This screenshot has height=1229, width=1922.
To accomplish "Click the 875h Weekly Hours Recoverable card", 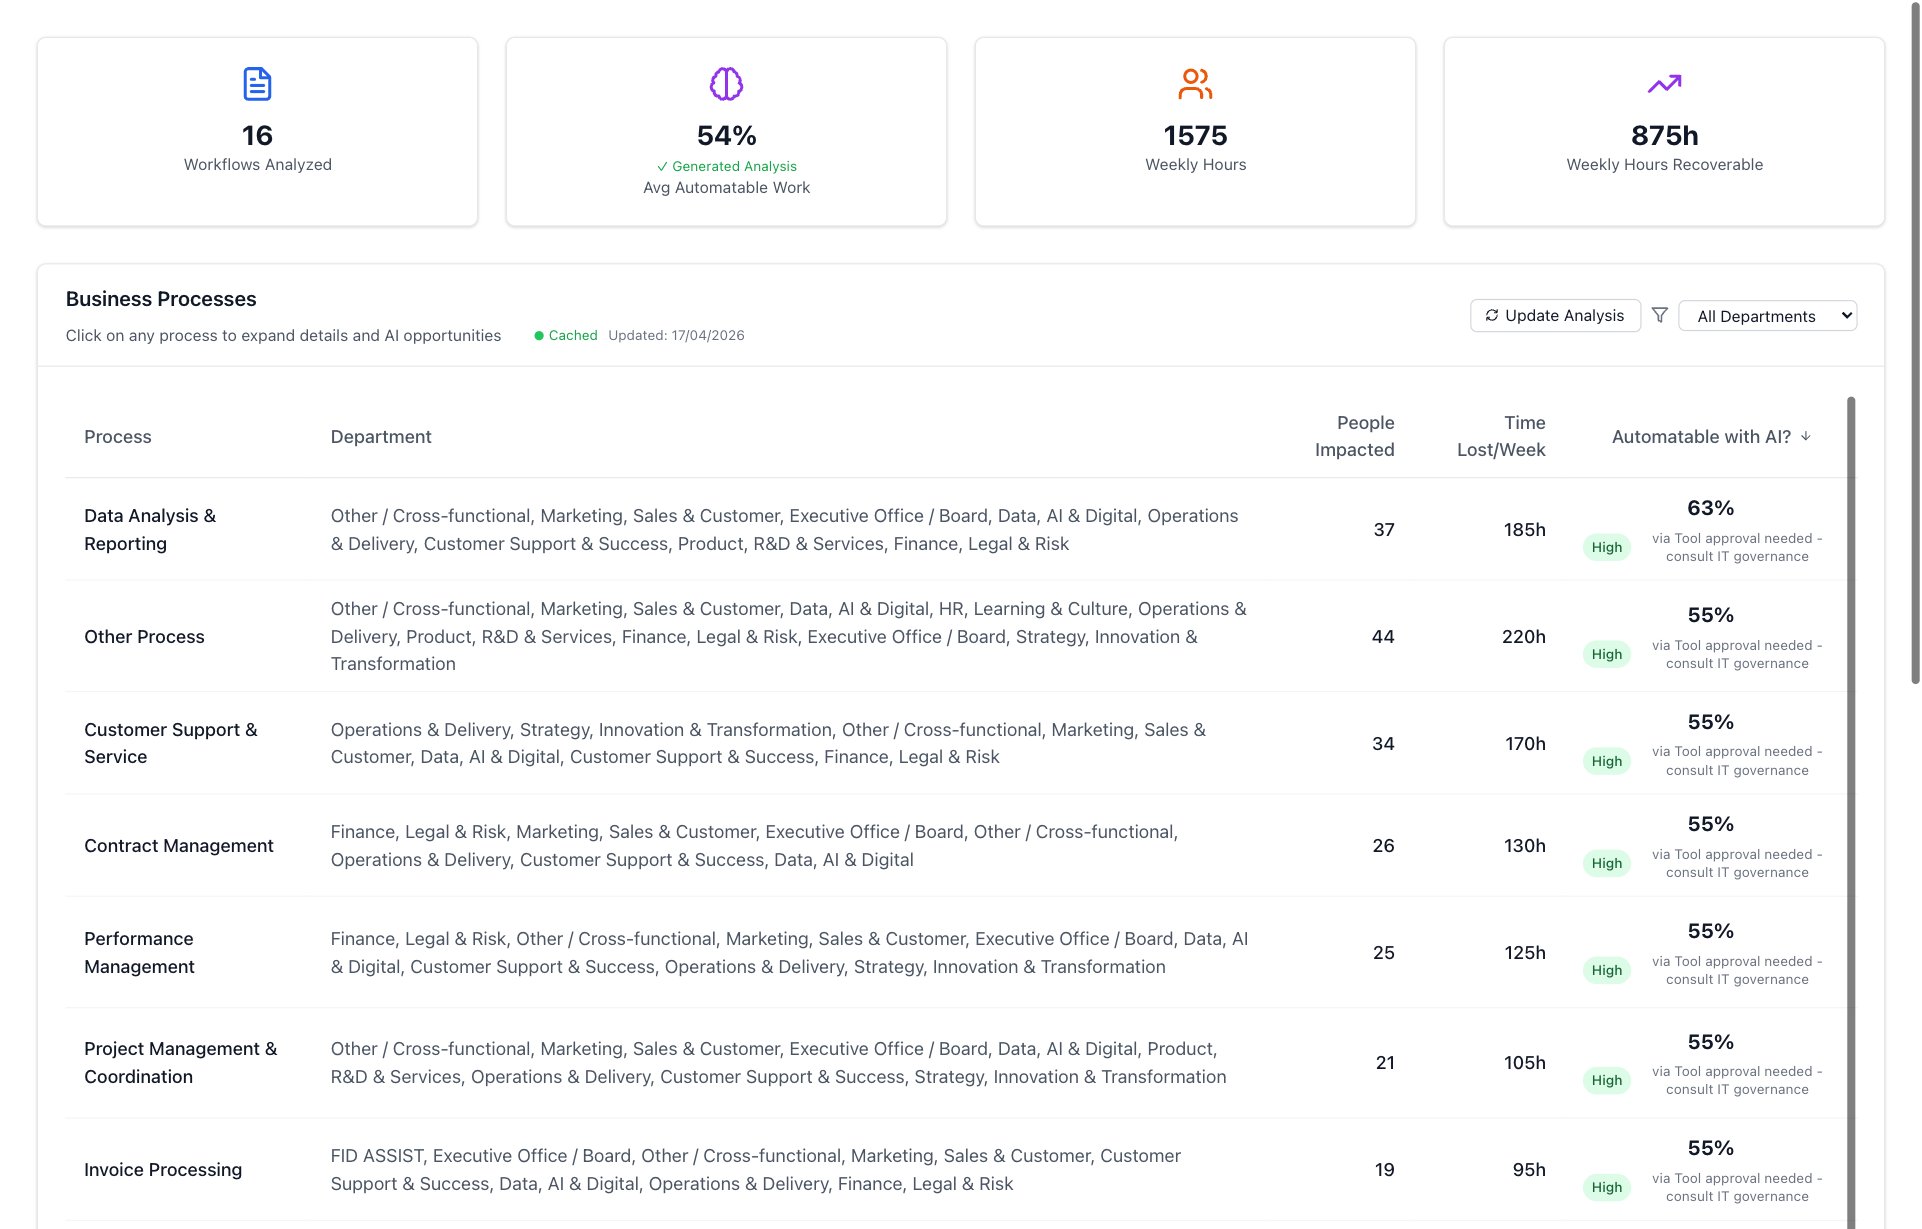I will (1664, 132).
